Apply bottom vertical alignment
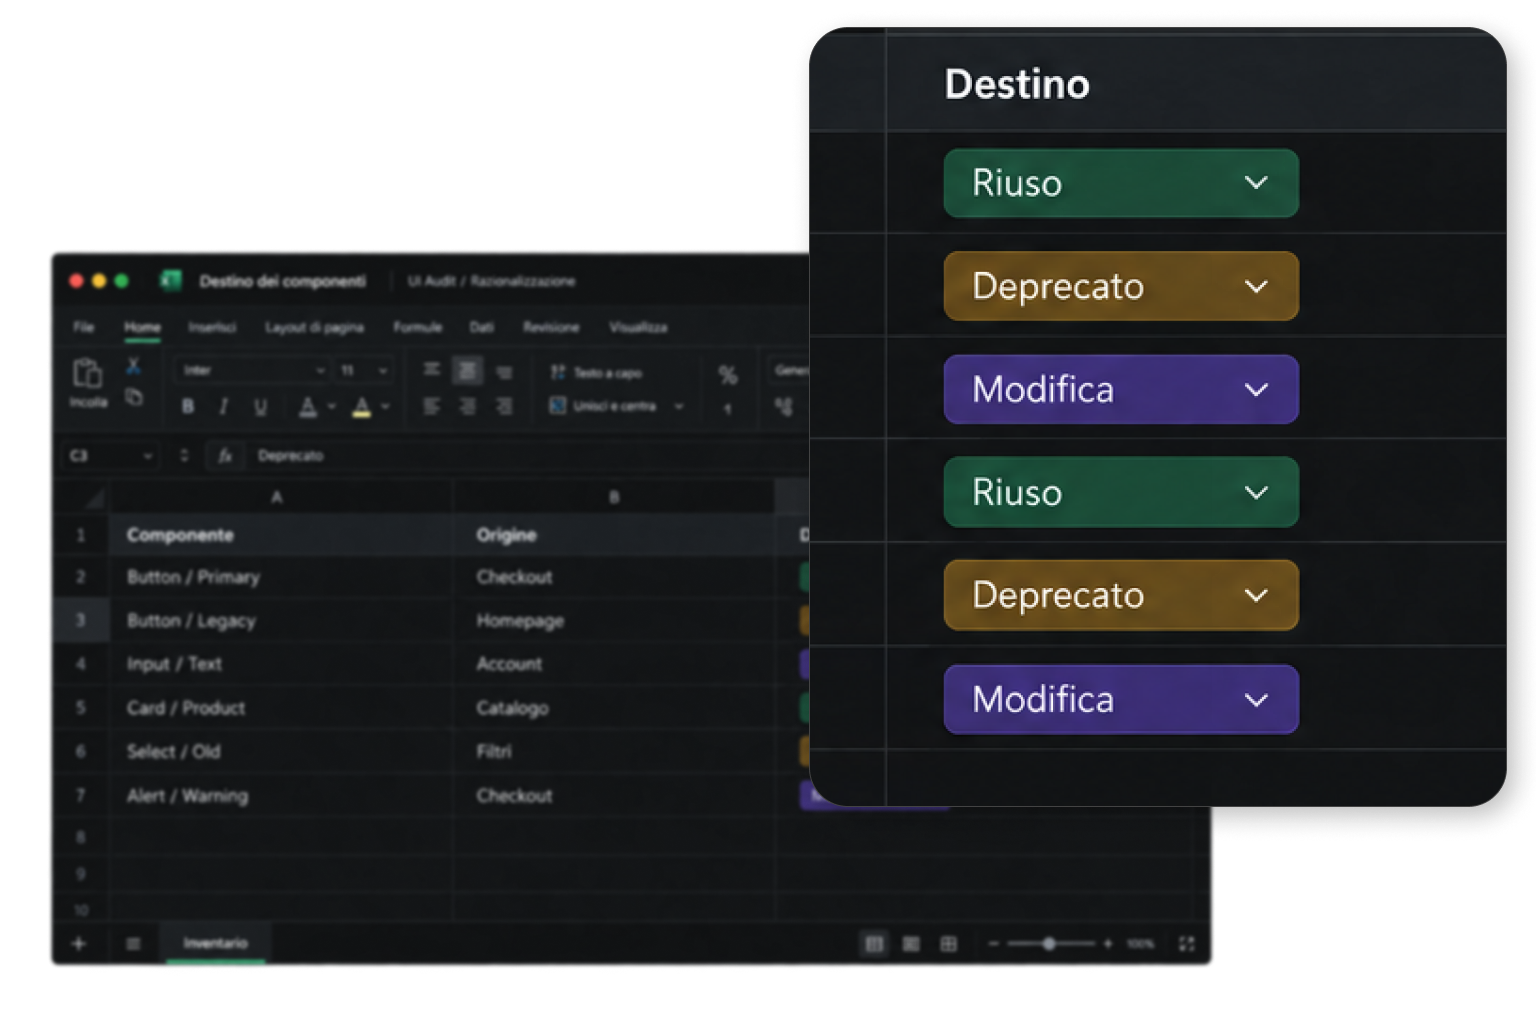 (x=504, y=372)
